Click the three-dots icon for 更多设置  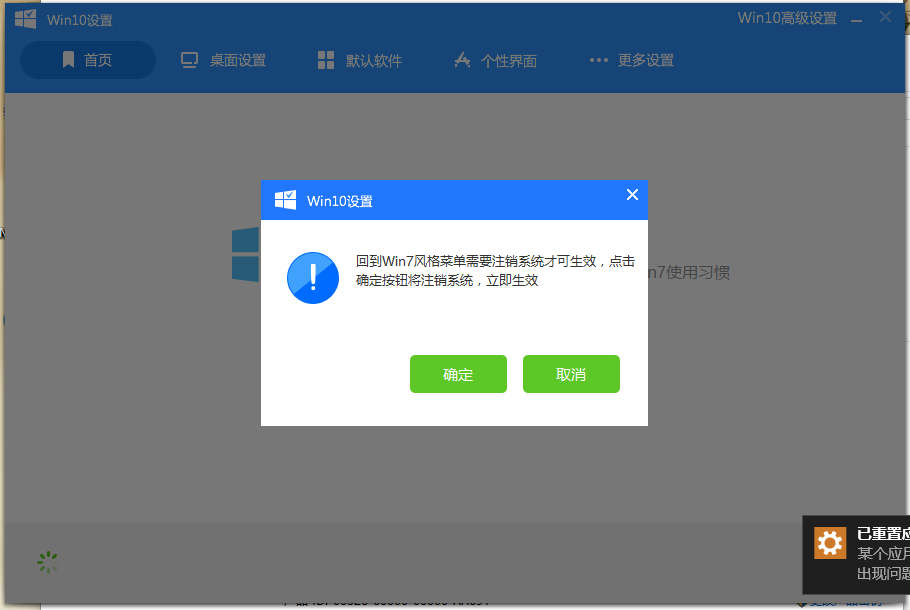click(598, 60)
